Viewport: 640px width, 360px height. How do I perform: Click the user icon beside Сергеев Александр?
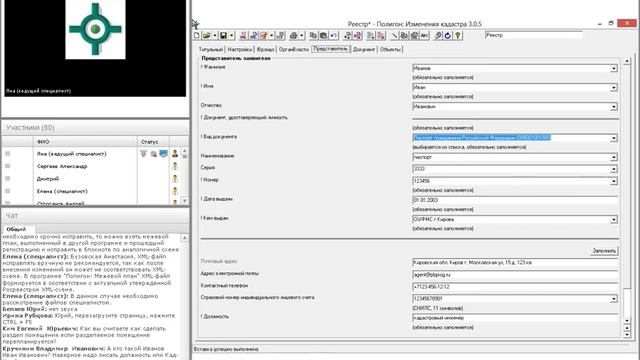pos(175,166)
